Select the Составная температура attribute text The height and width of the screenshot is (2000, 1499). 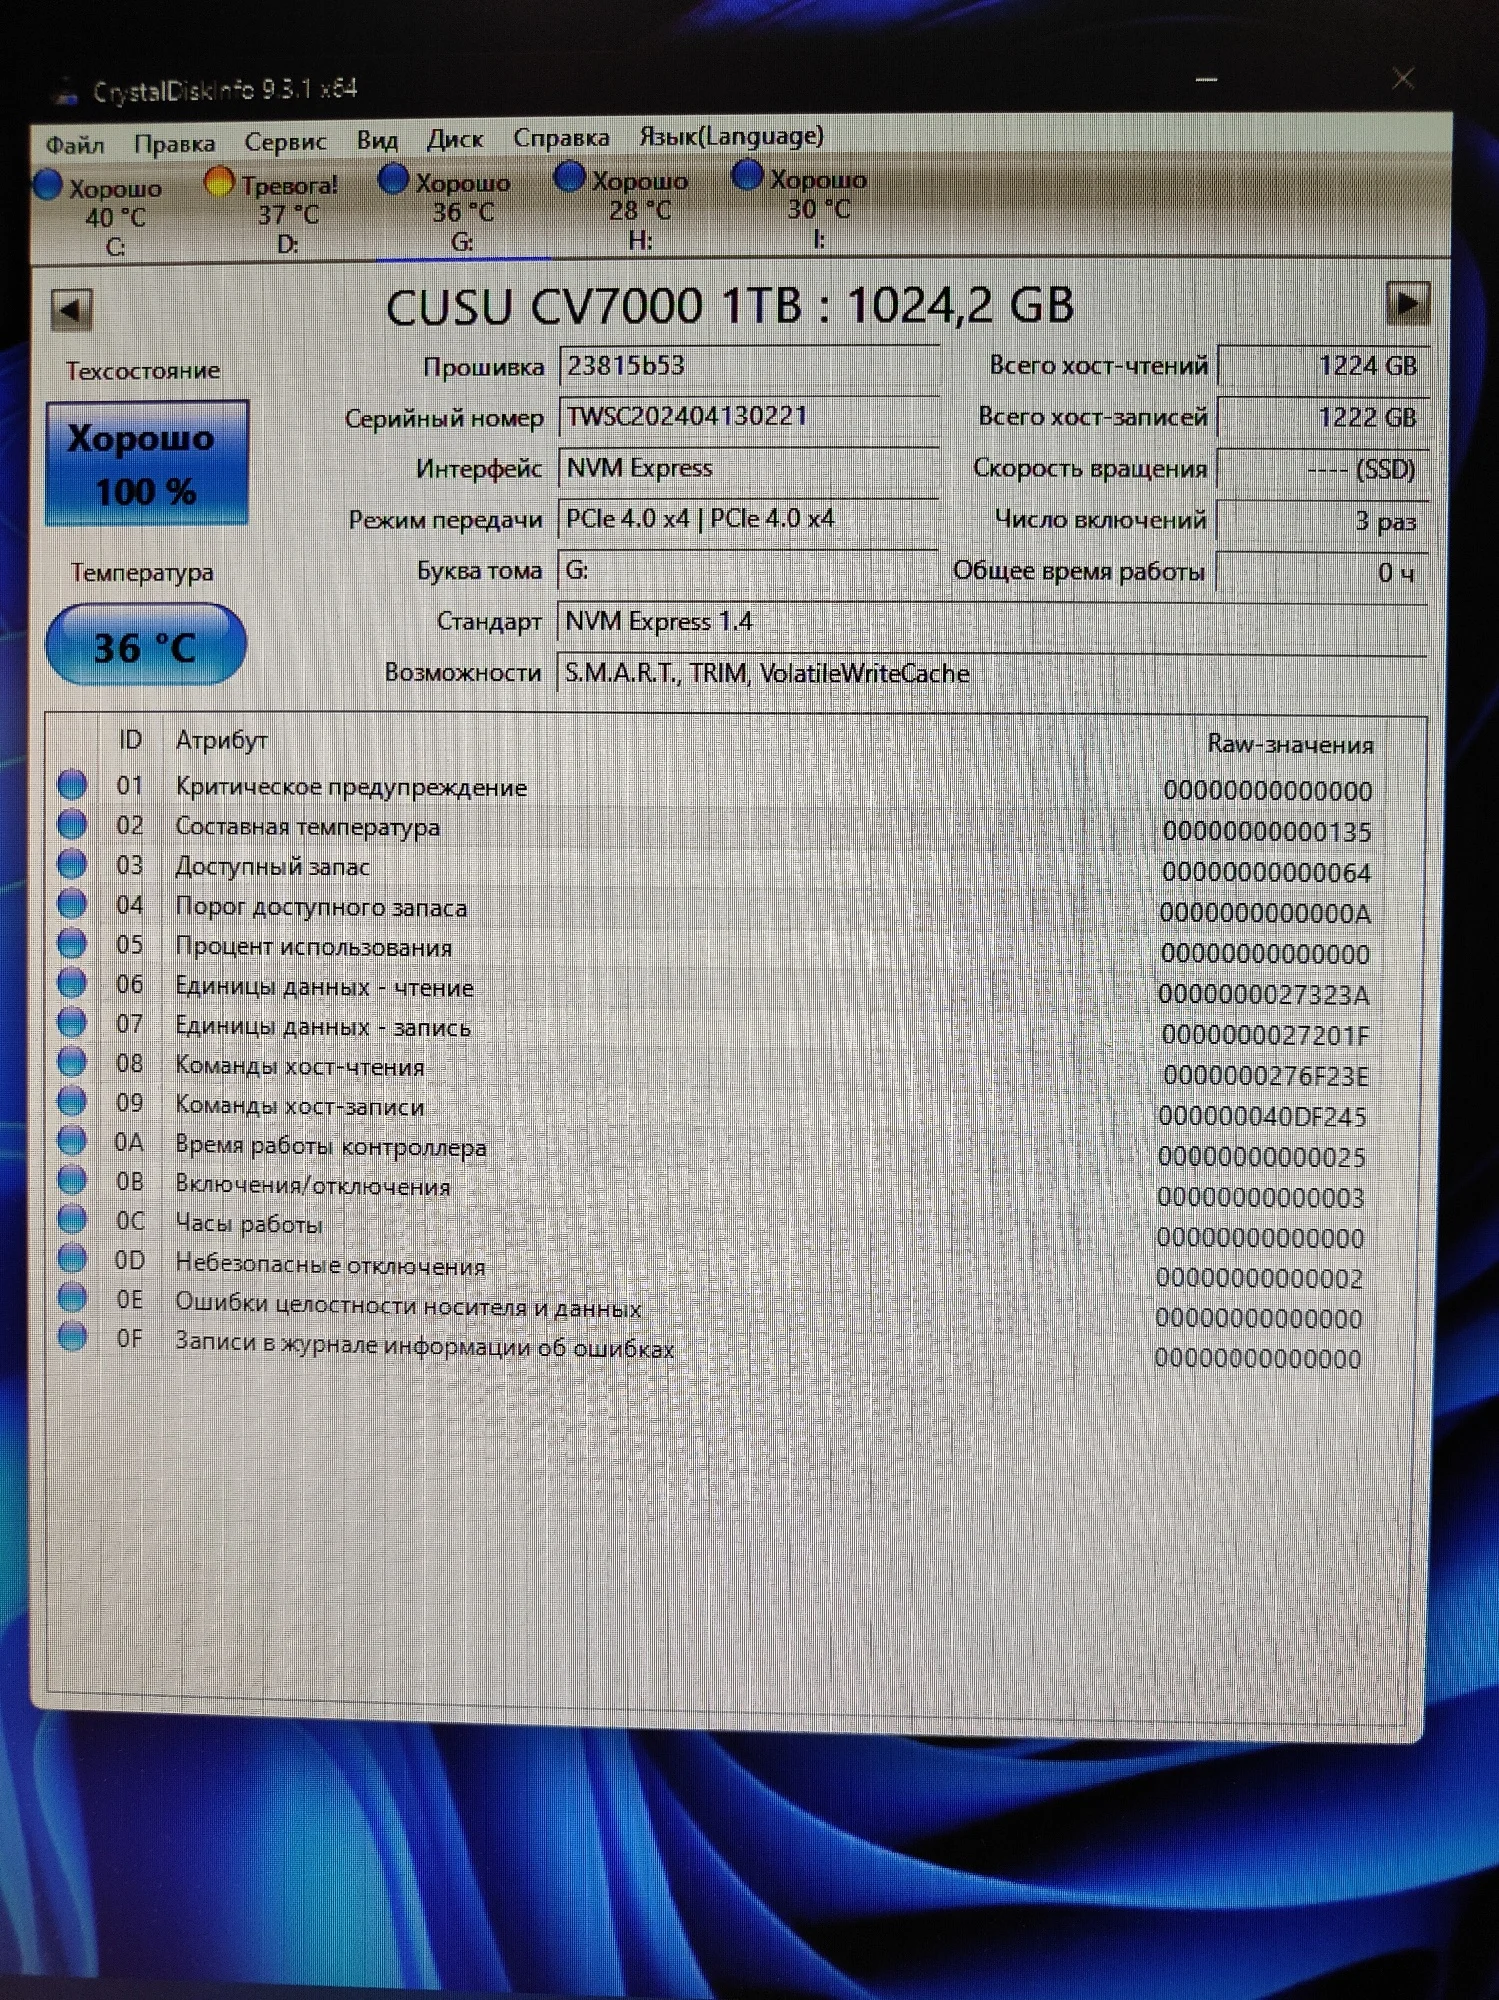pyautogui.click(x=307, y=827)
